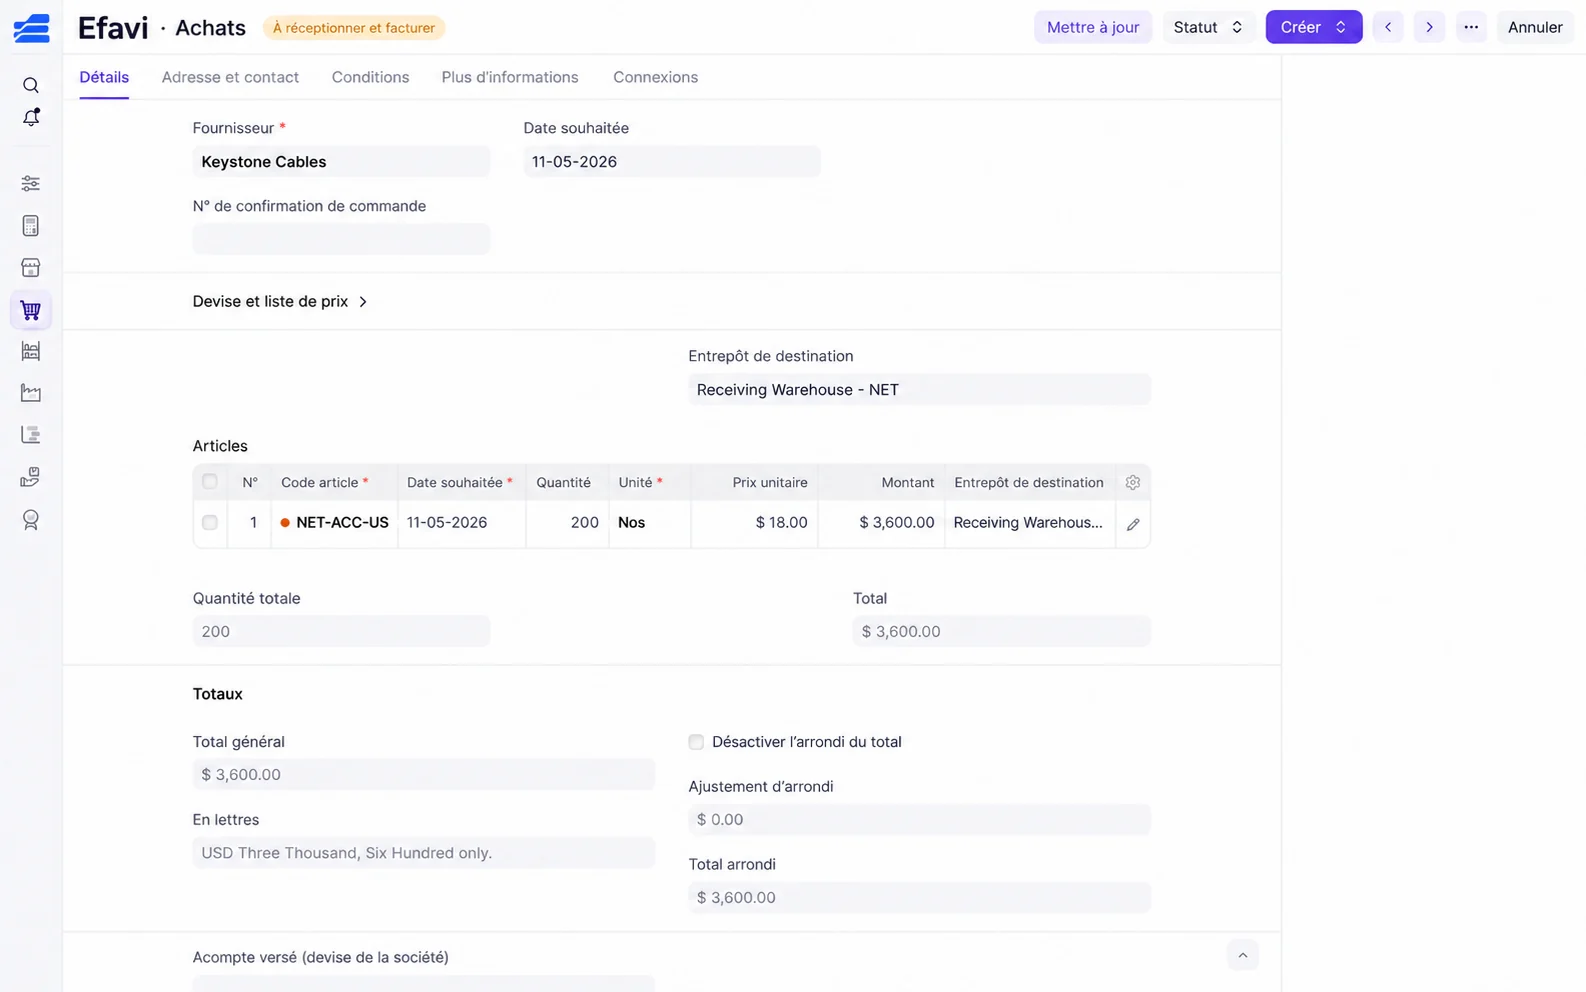1586x992 pixels.
Task: Open the Statut dropdown
Action: [x=1209, y=27]
